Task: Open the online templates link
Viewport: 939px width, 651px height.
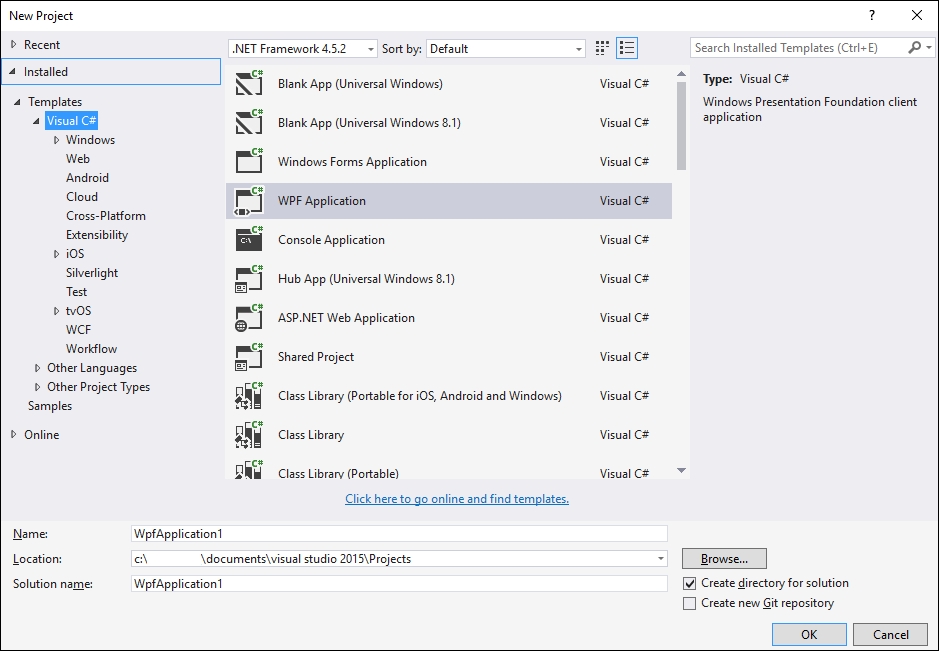Action: click(456, 499)
